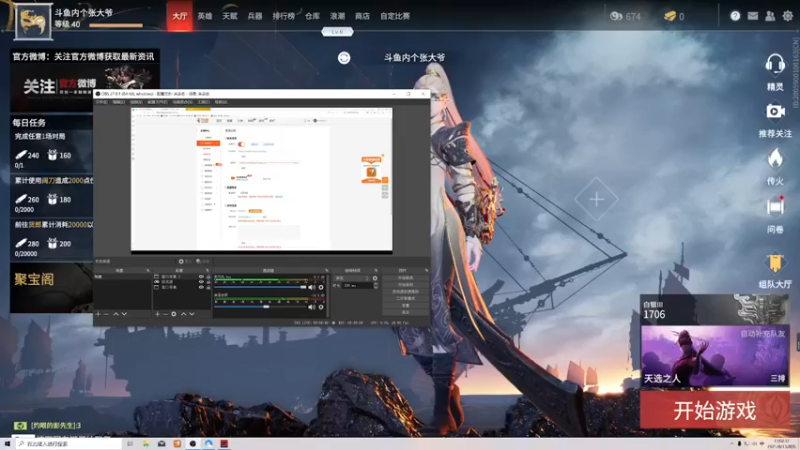
Task: Open first audio channel settings gear in OBS mixer
Action: (x=321, y=287)
